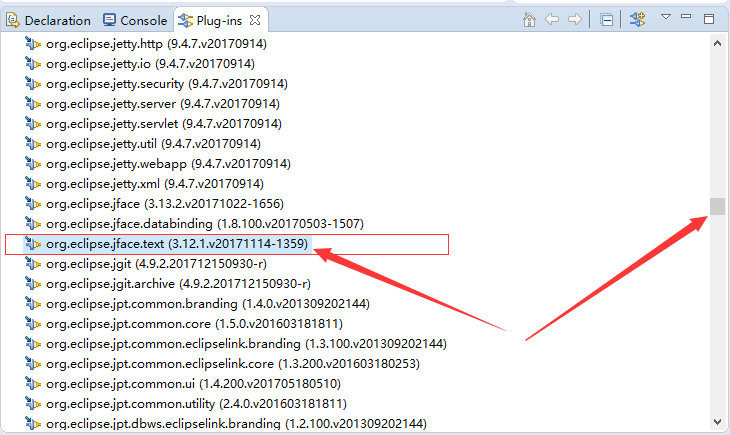Select org.eclipse.jetty.webapp plug-in
Screen dimensions: 730x435
click(x=168, y=164)
